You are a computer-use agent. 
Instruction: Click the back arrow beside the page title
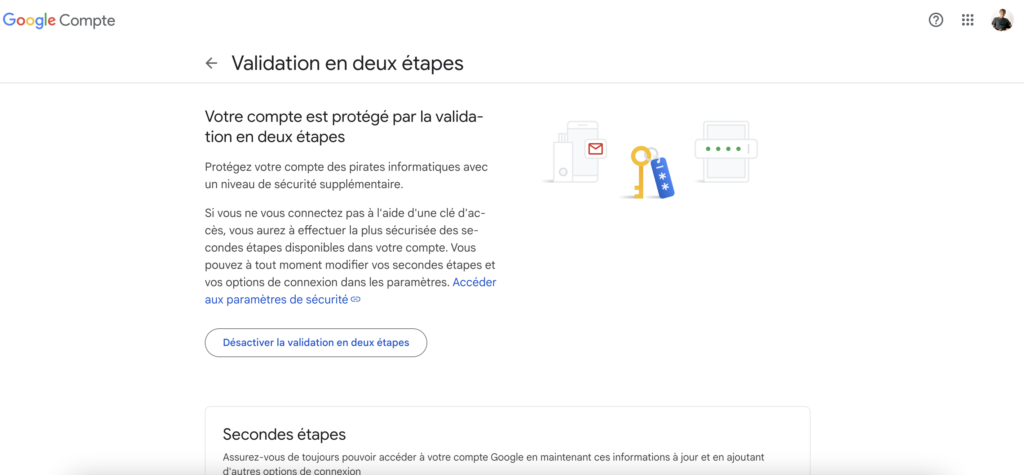(x=211, y=63)
